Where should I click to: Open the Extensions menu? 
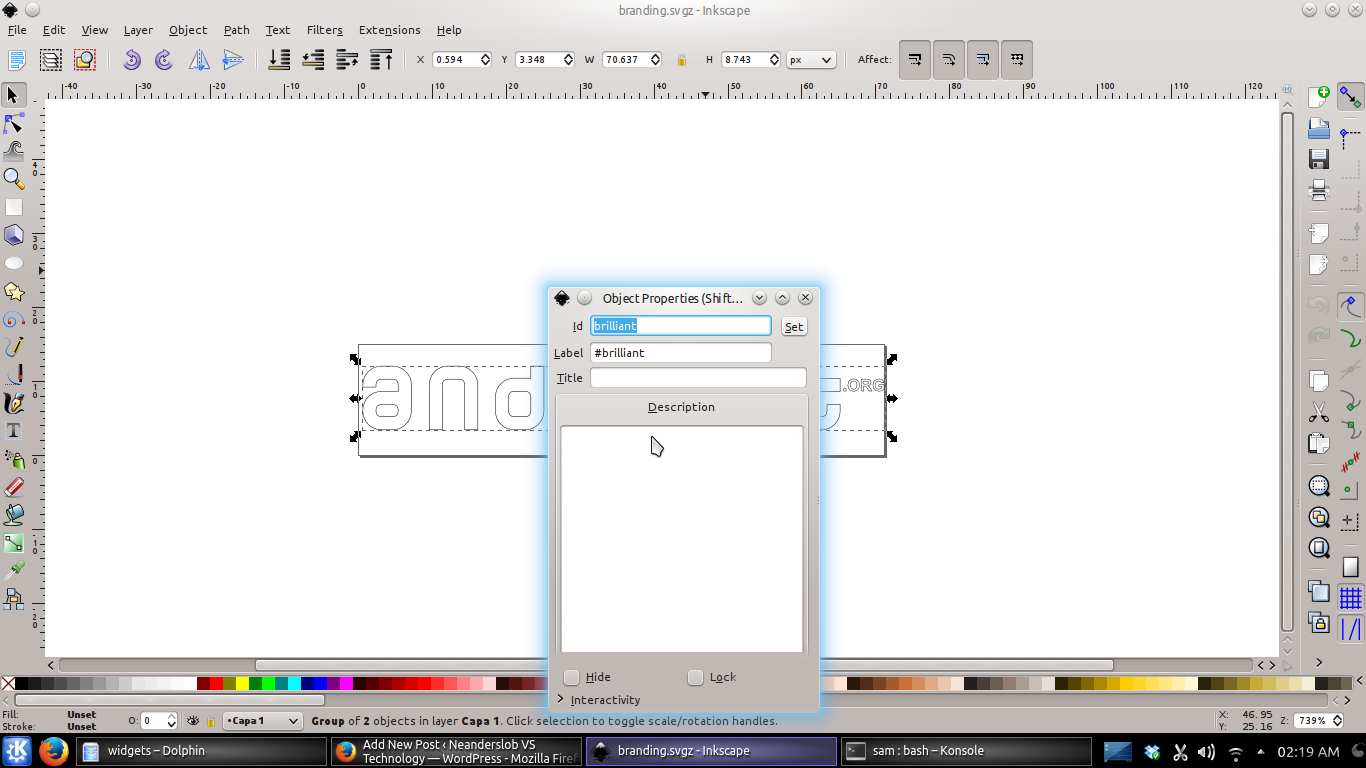(389, 30)
